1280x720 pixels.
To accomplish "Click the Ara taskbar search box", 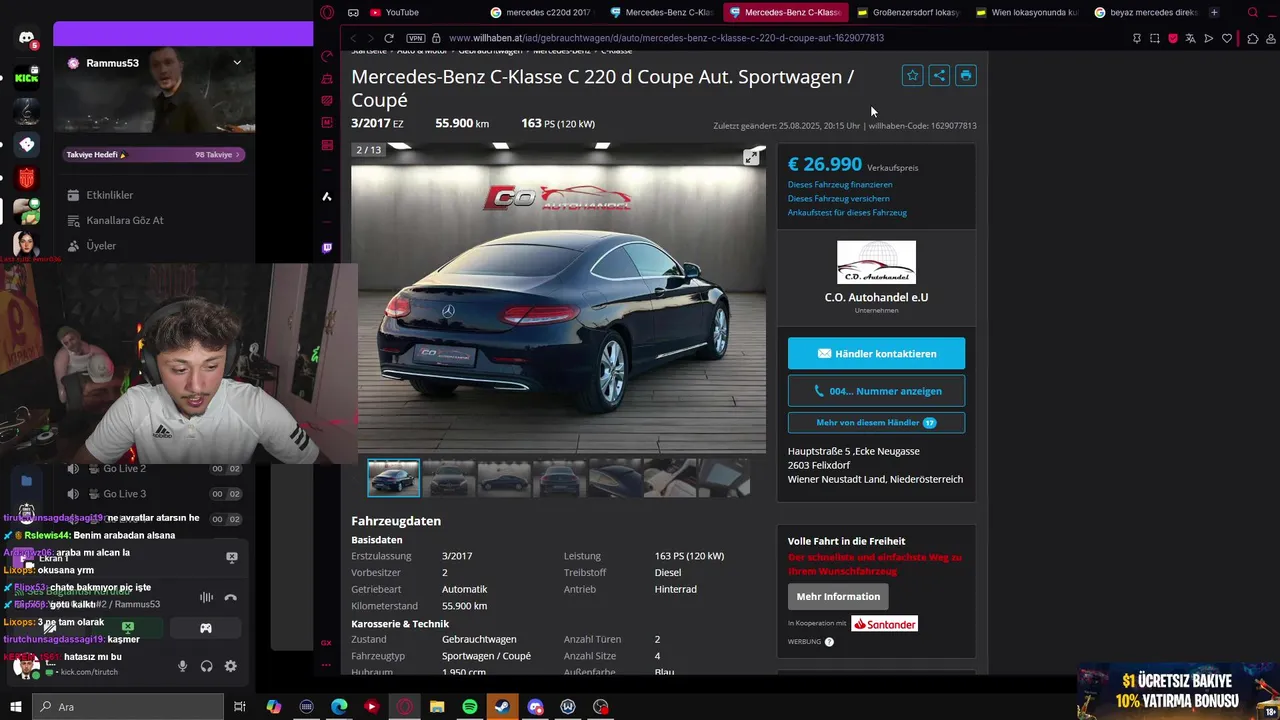I will [x=128, y=707].
